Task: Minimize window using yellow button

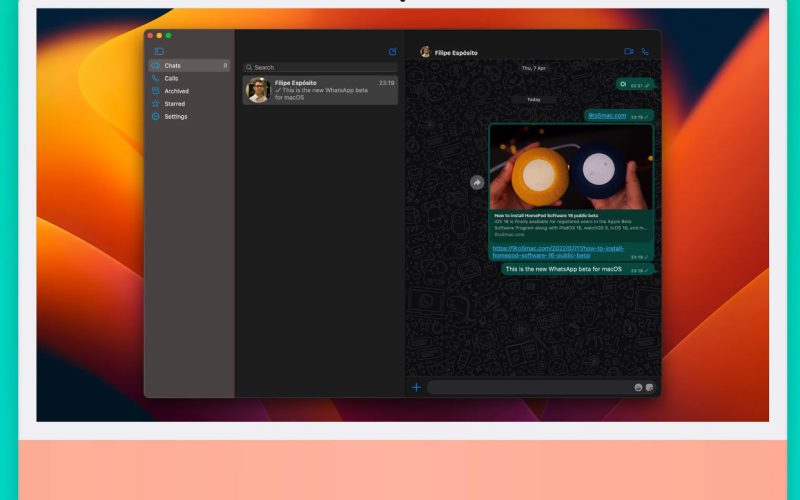Action: click(x=159, y=36)
